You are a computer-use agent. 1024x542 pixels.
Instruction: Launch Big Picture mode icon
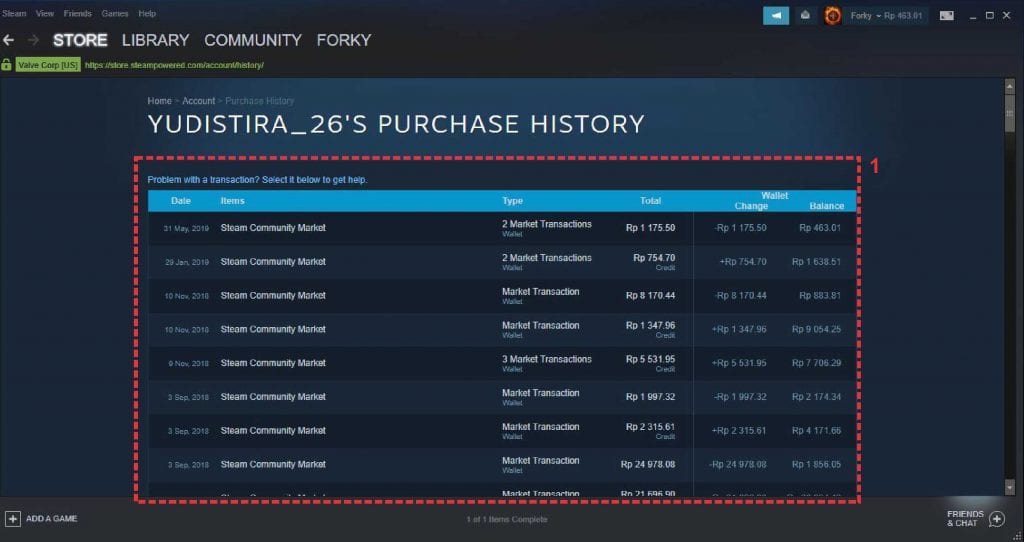click(x=946, y=16)
